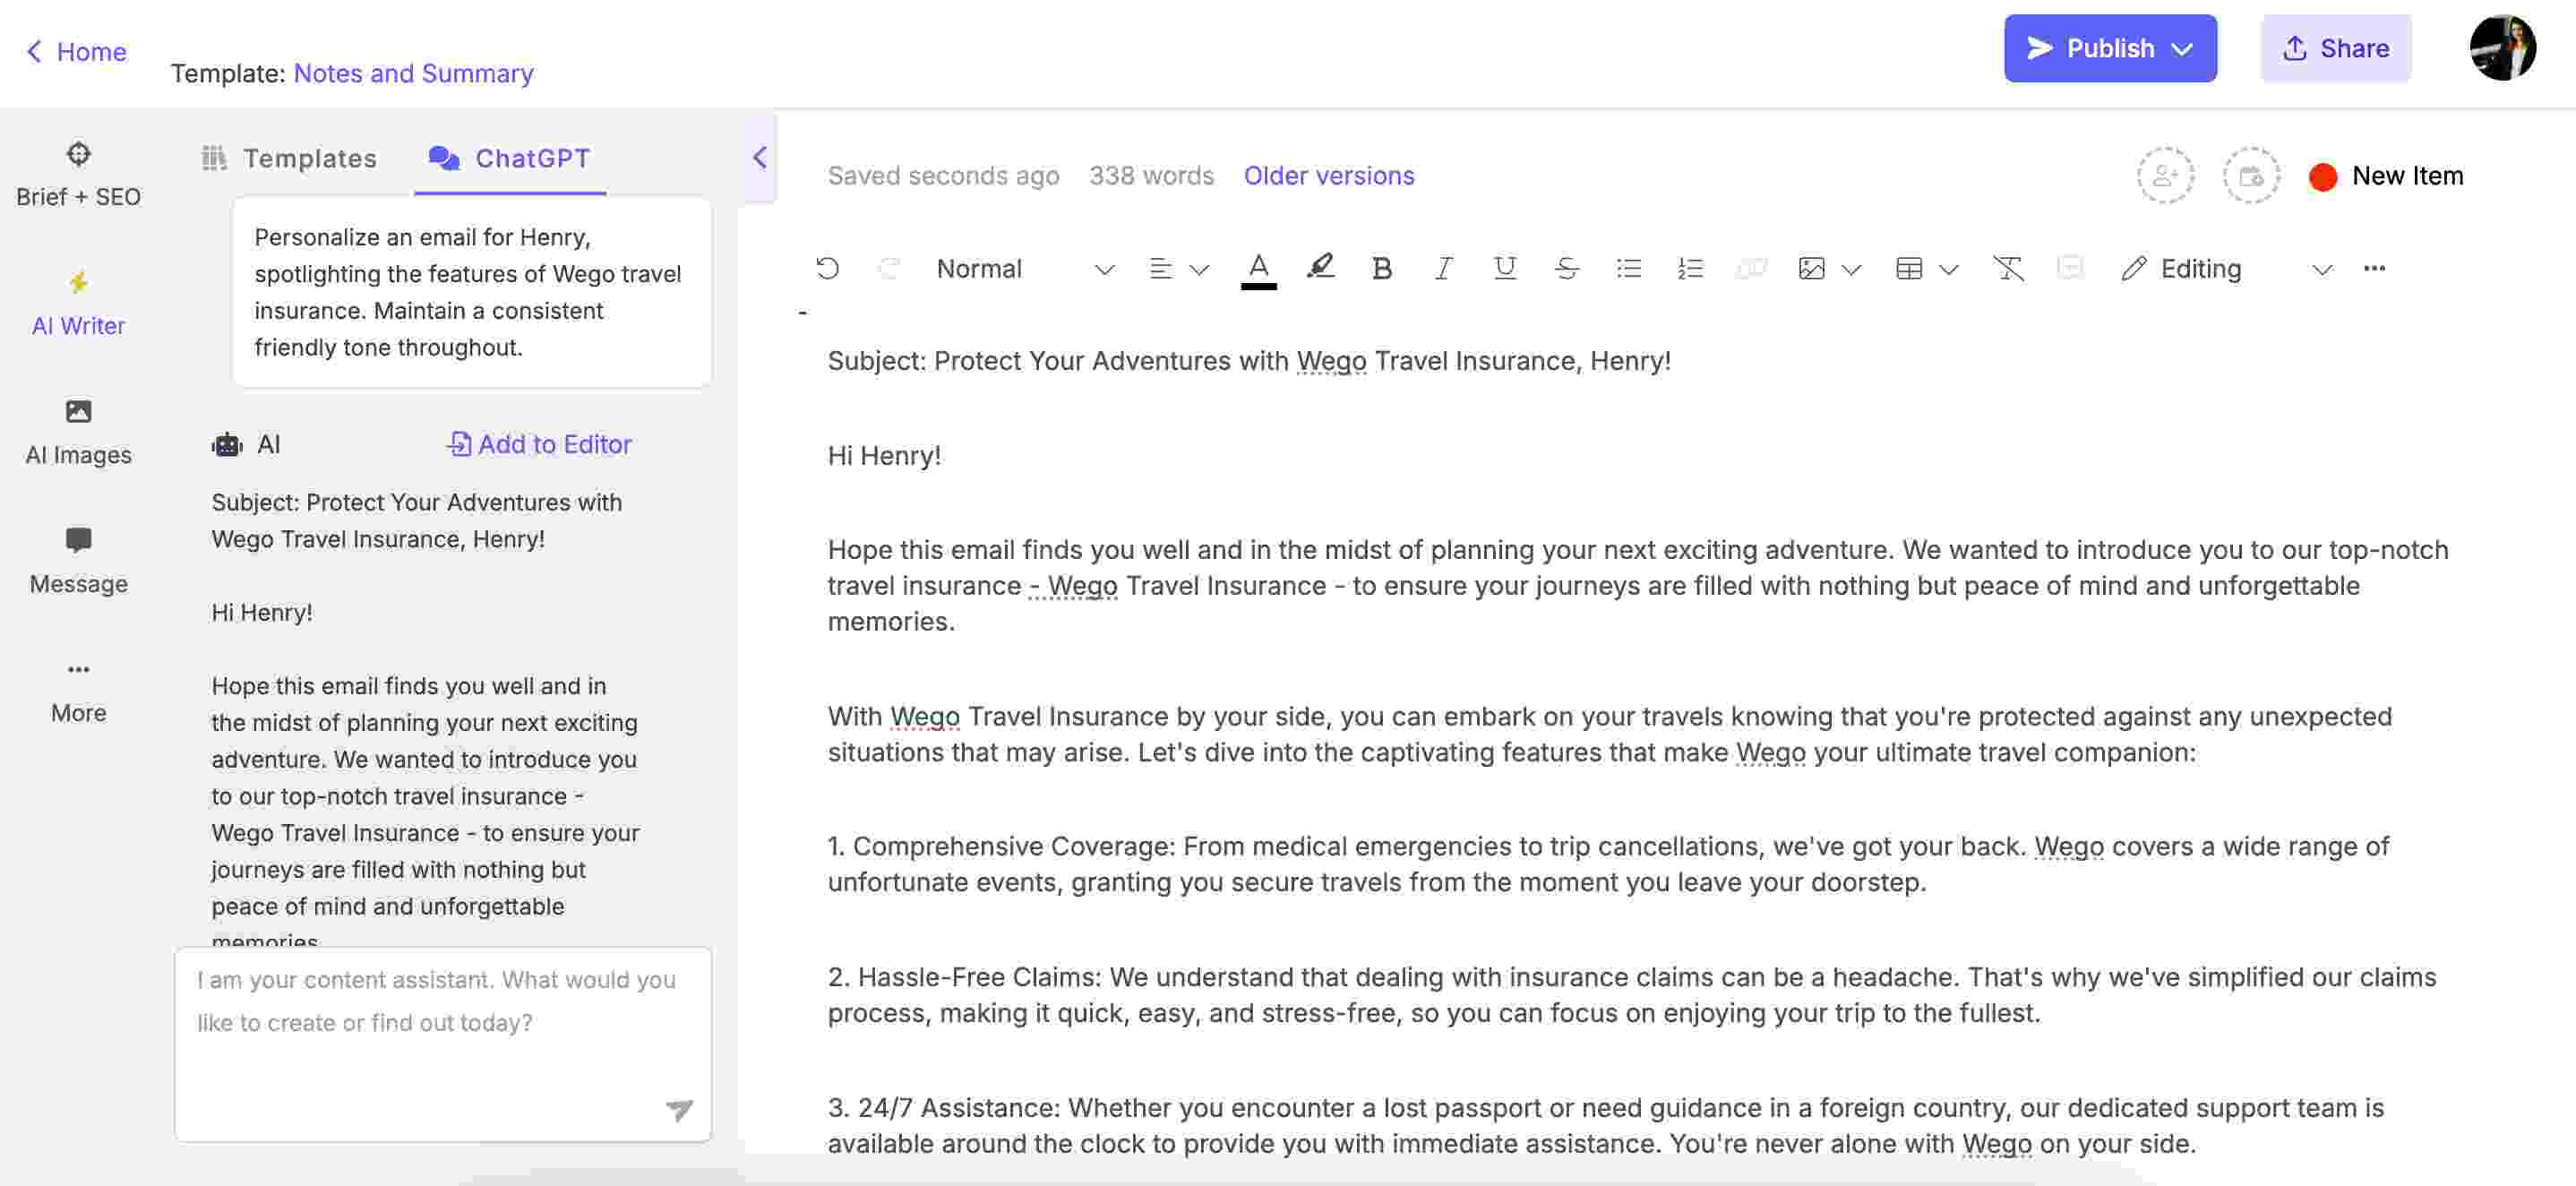
Task: Open the user profile avatar
Action: 2502,47
